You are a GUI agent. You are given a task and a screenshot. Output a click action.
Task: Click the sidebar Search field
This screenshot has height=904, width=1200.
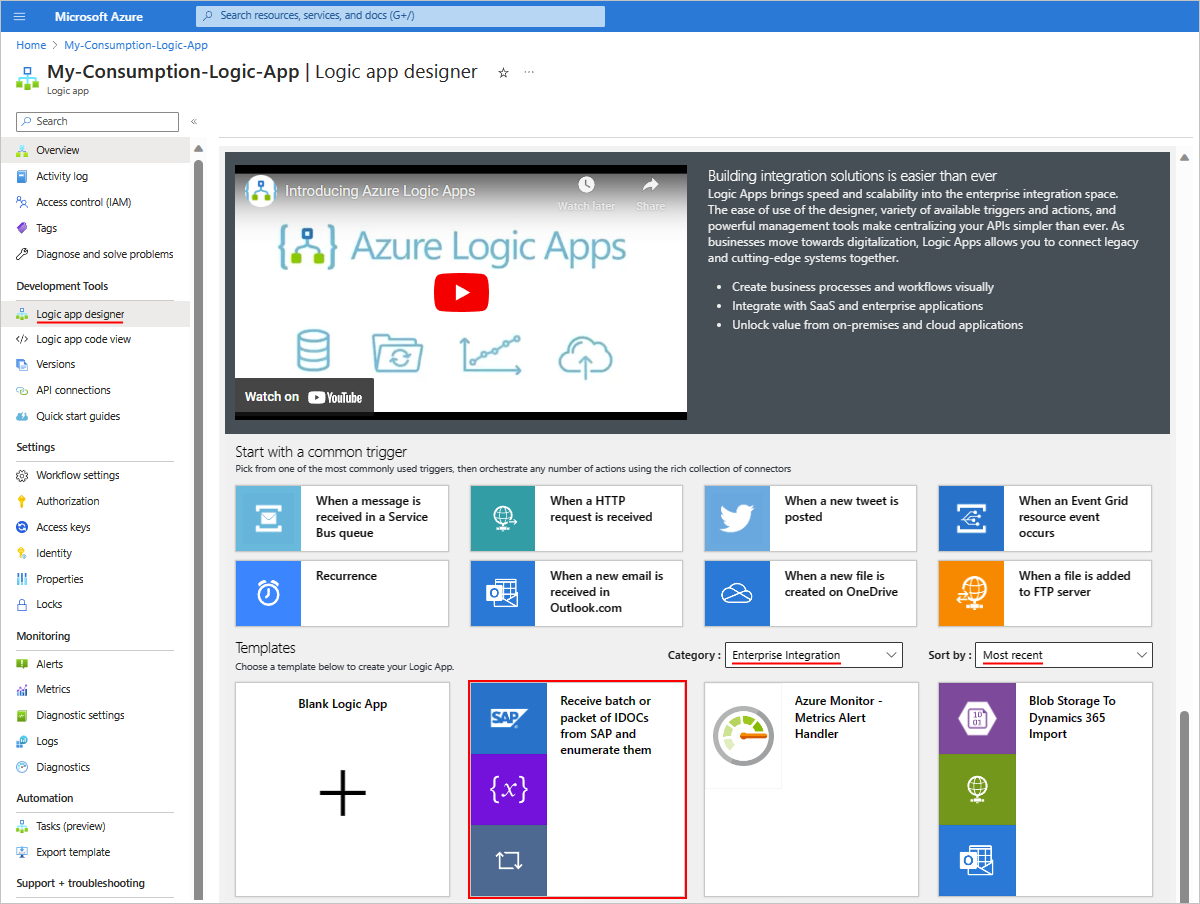coord(97,121)
